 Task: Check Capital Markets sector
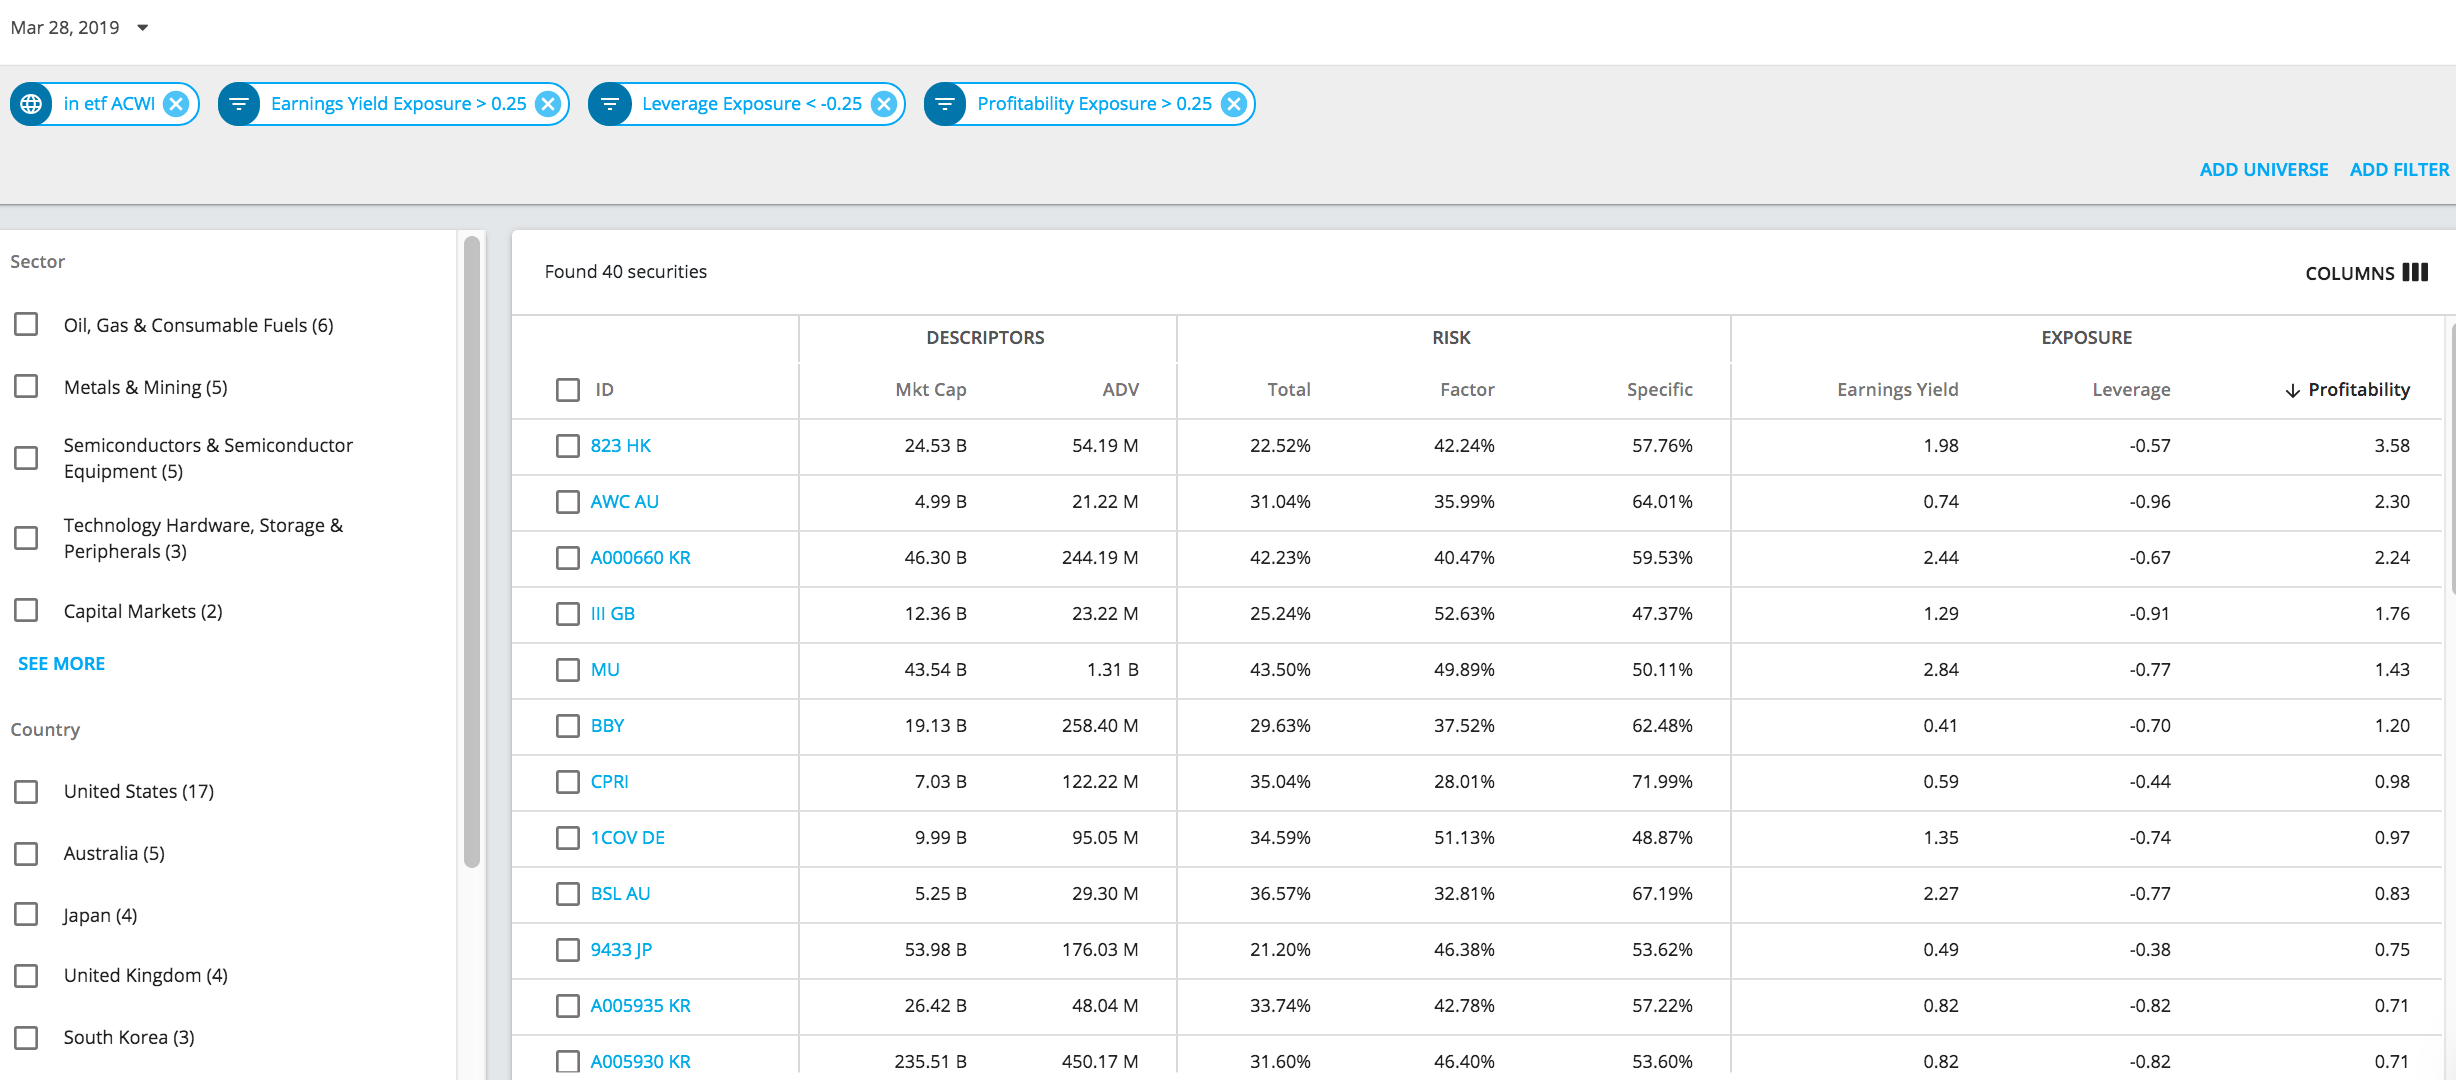click(26, 610)
